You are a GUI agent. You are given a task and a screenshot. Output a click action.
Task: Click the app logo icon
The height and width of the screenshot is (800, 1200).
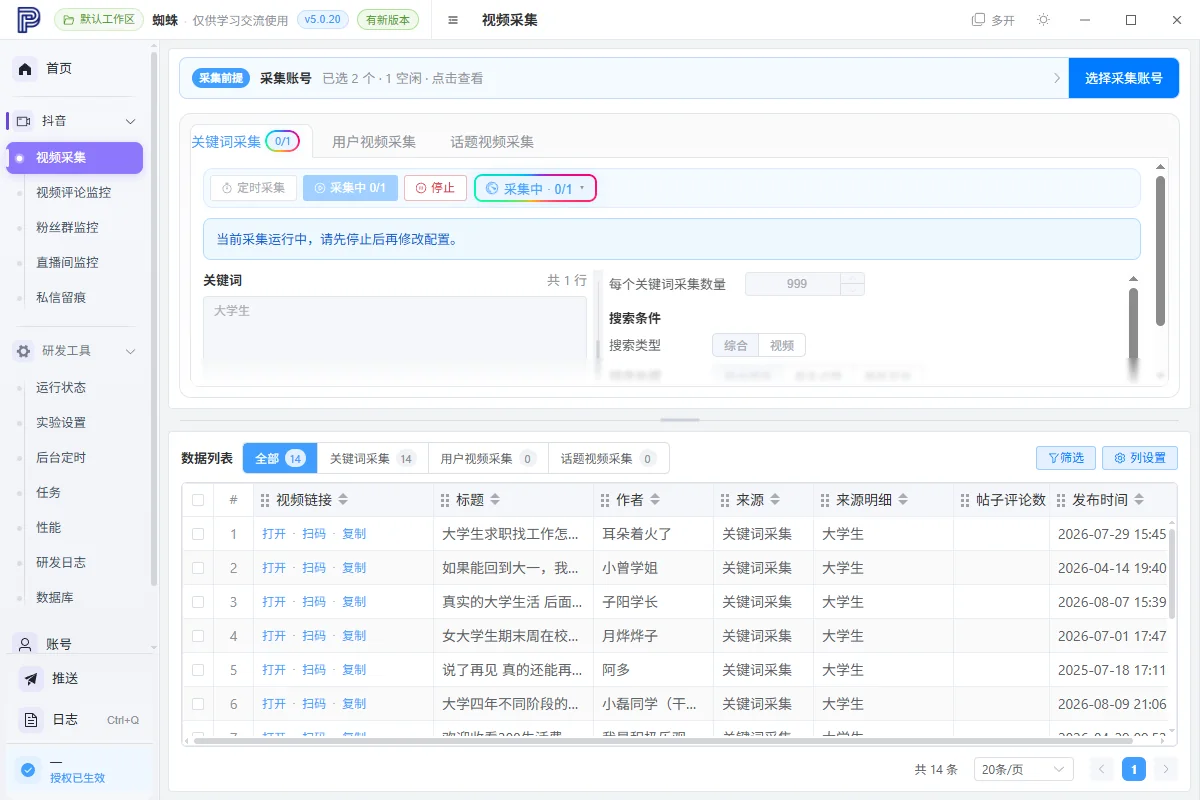point(28,20)
